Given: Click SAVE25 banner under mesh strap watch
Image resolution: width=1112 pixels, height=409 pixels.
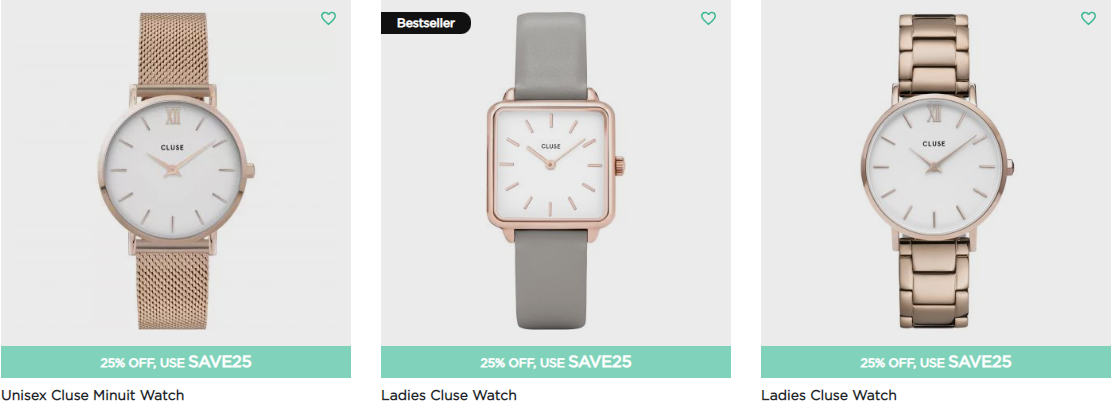Looking at the screenshot, I should (176, 362).
